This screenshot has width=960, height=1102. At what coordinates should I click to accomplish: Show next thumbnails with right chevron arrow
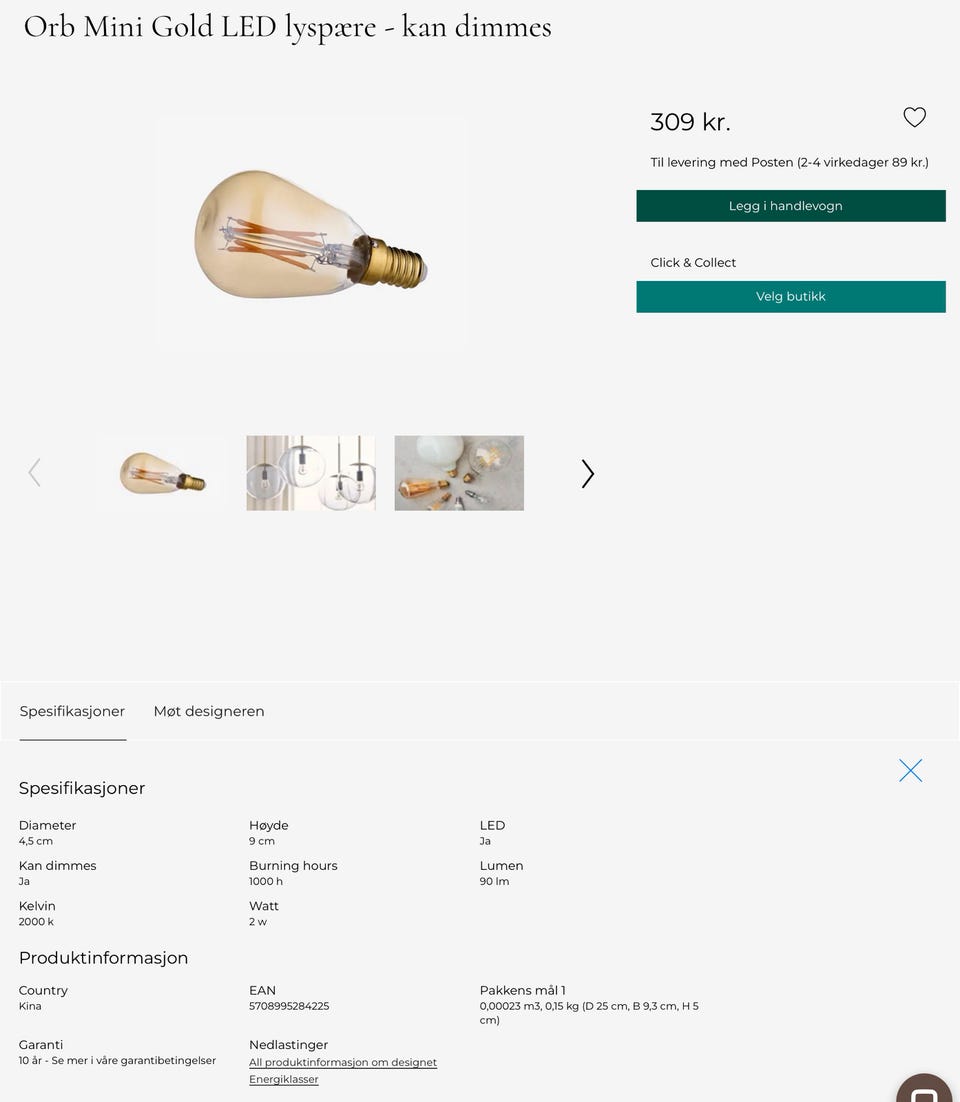[x=588, y=474]
